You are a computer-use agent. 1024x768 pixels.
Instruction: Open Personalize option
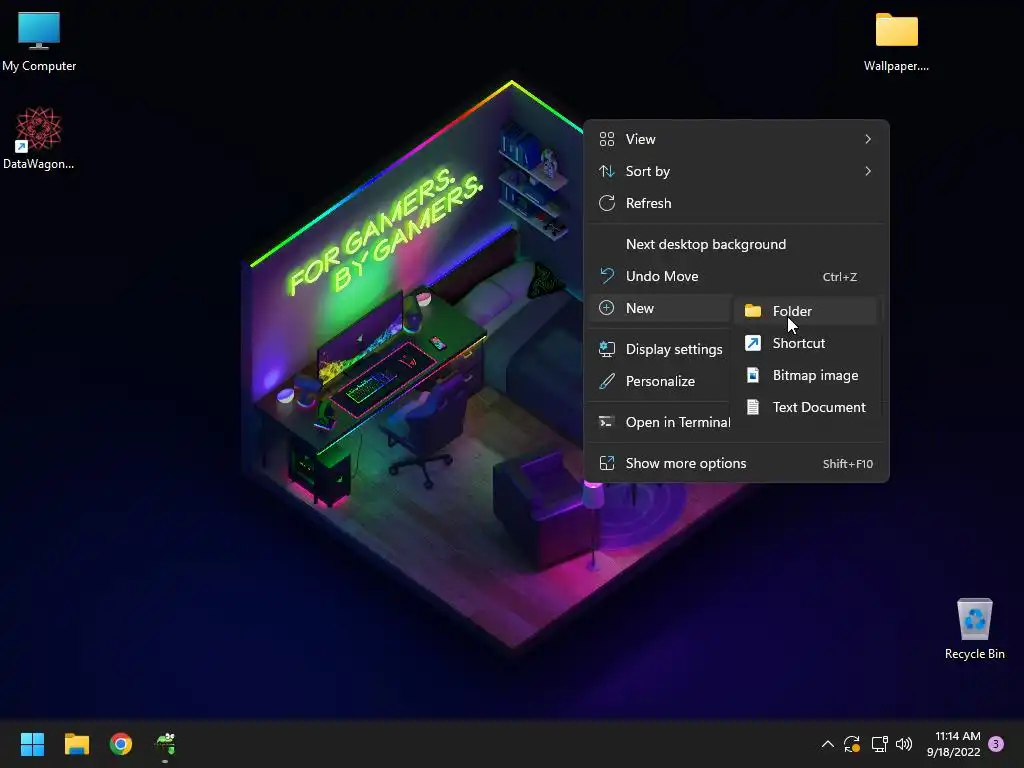pos(660,381)
